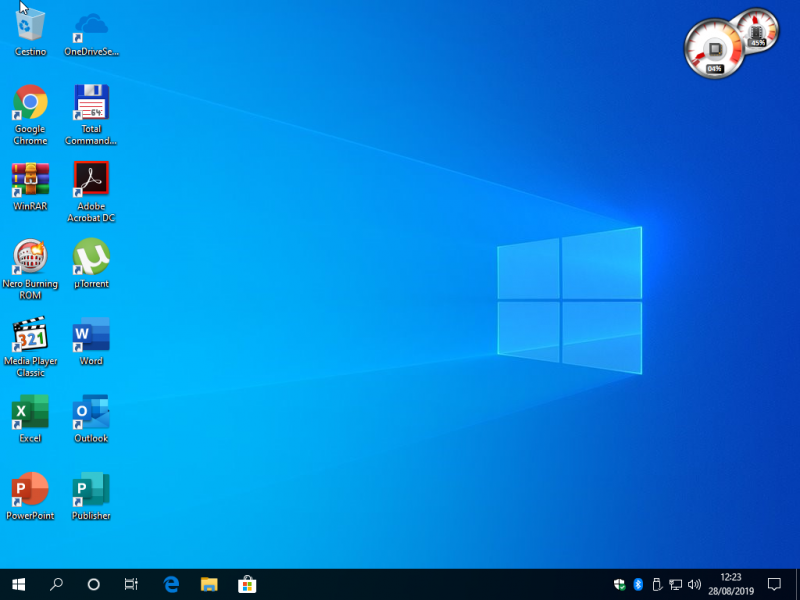Open the Start menu
Viewport: 800px width, 600px height.
tap(17, 584)
